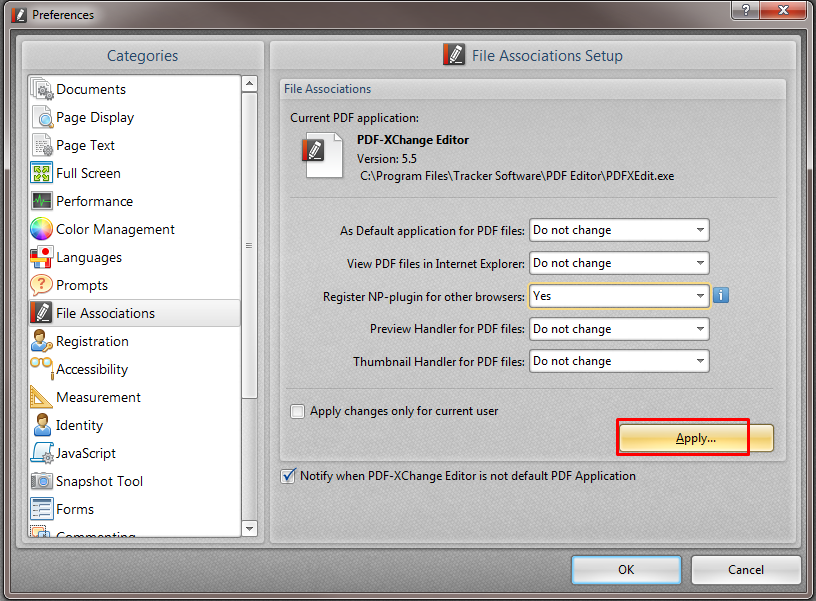The image size is (816, 601).
Task: Click the blue info icon beside NP-plugin
Action: pos(721,296)
